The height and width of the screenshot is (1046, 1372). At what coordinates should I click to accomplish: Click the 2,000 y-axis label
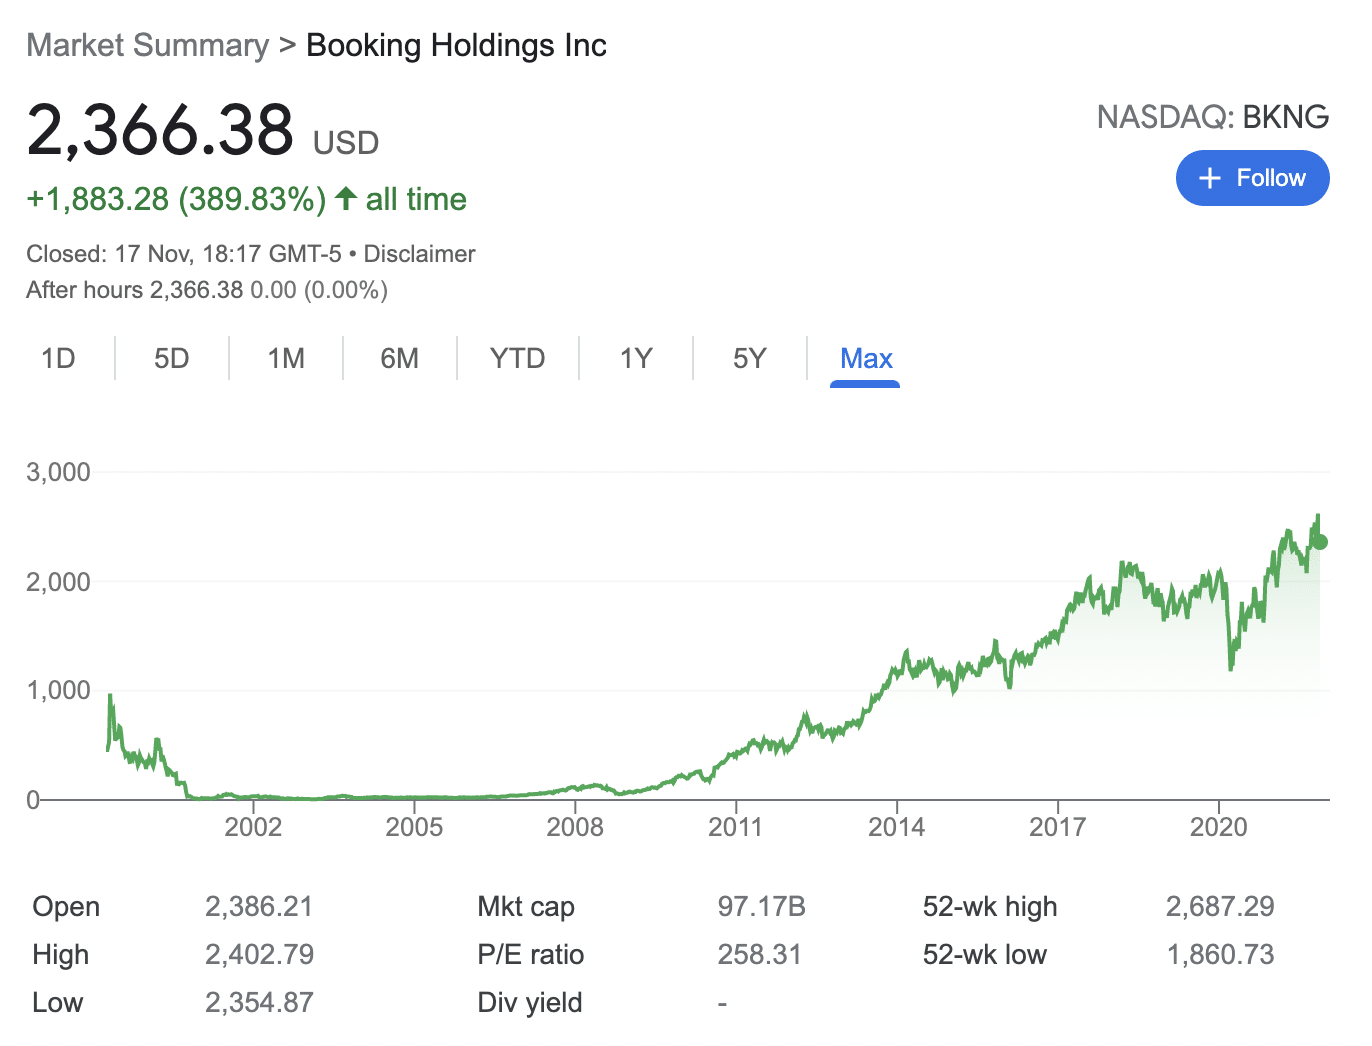[58, 582]
